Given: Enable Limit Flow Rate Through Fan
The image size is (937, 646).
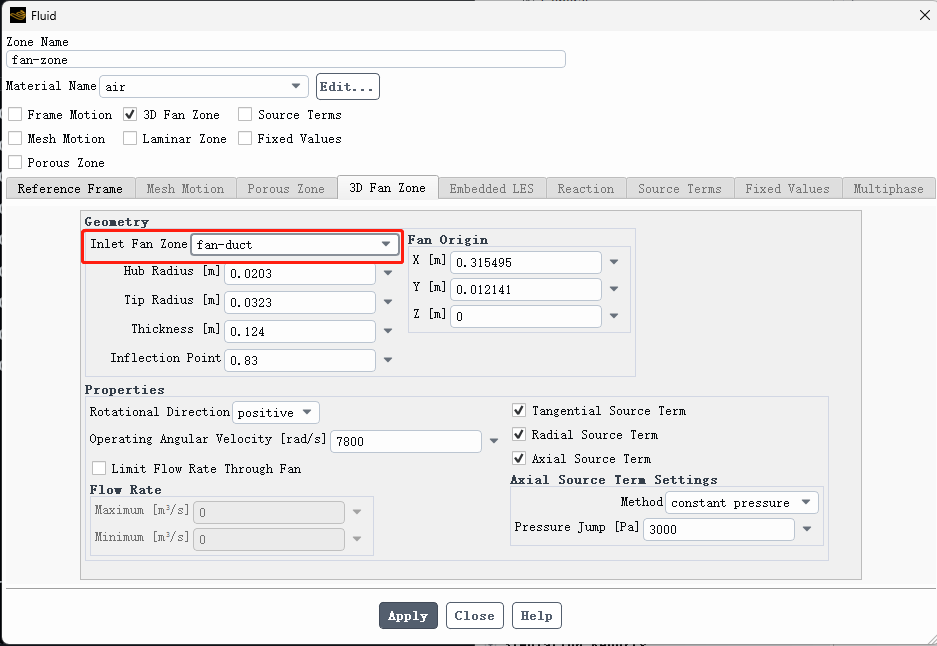Looking at the screenshot, I should [99, 467].
